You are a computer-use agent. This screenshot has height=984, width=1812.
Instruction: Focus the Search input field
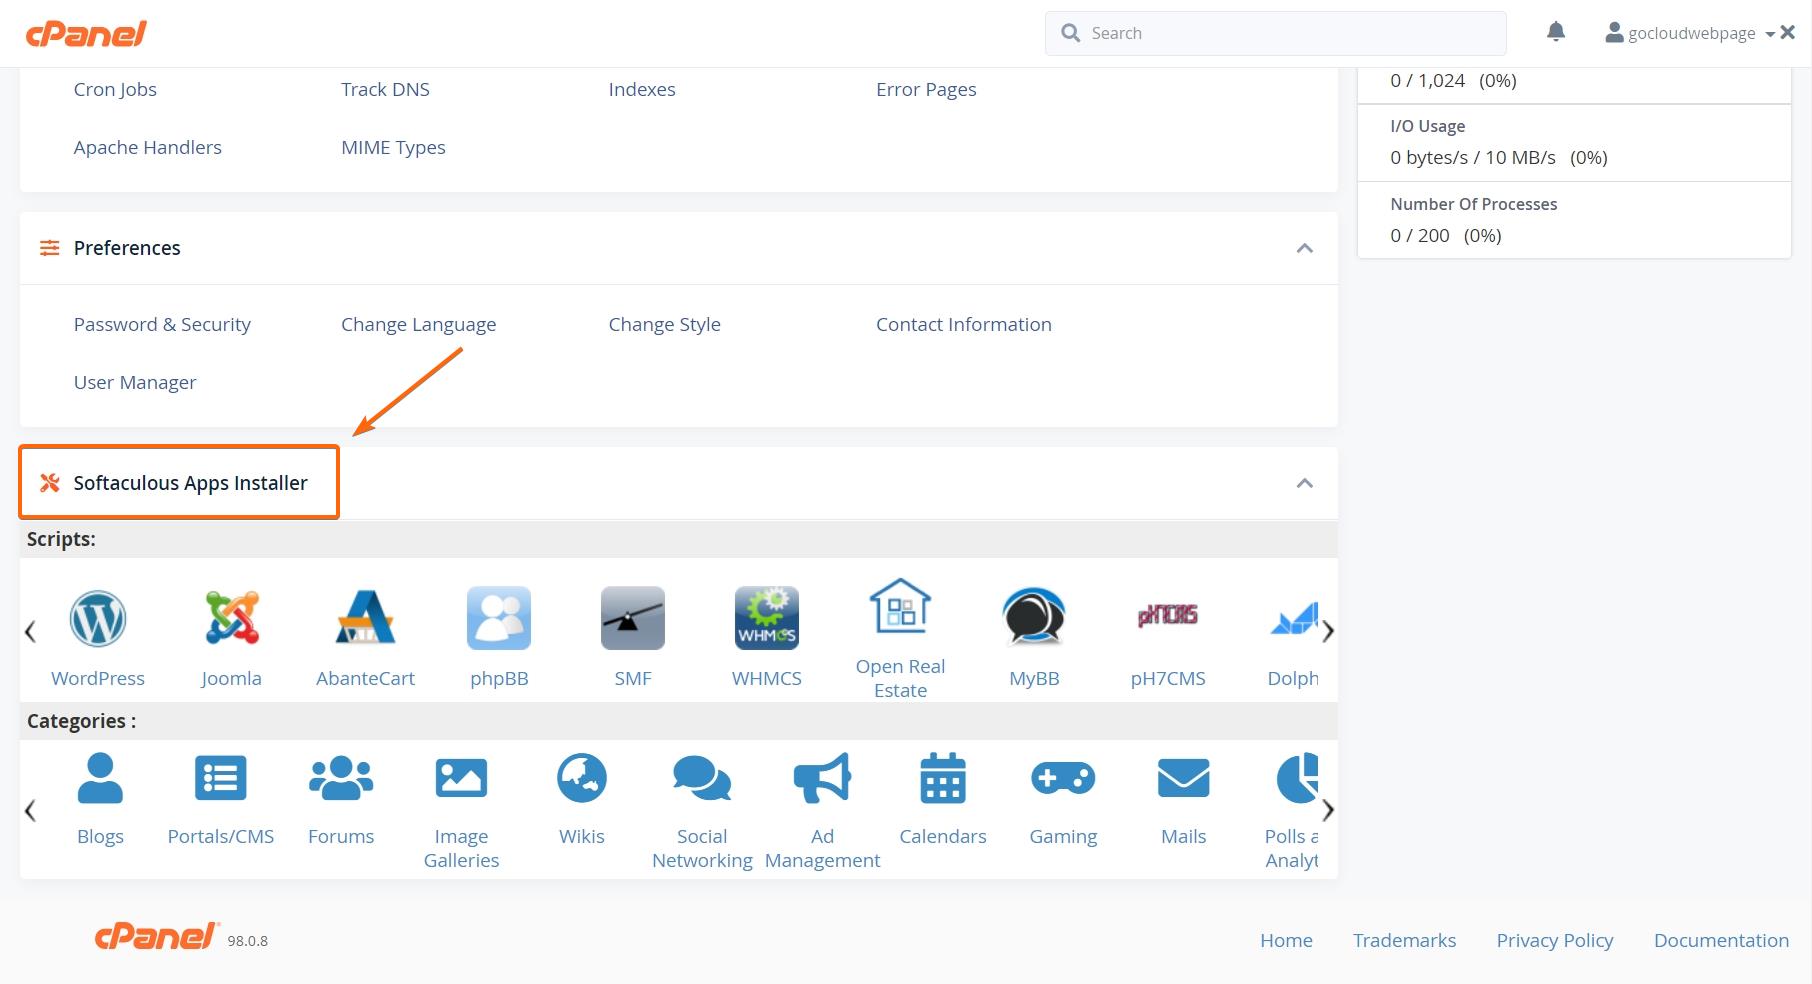[x=1276, y=33]
